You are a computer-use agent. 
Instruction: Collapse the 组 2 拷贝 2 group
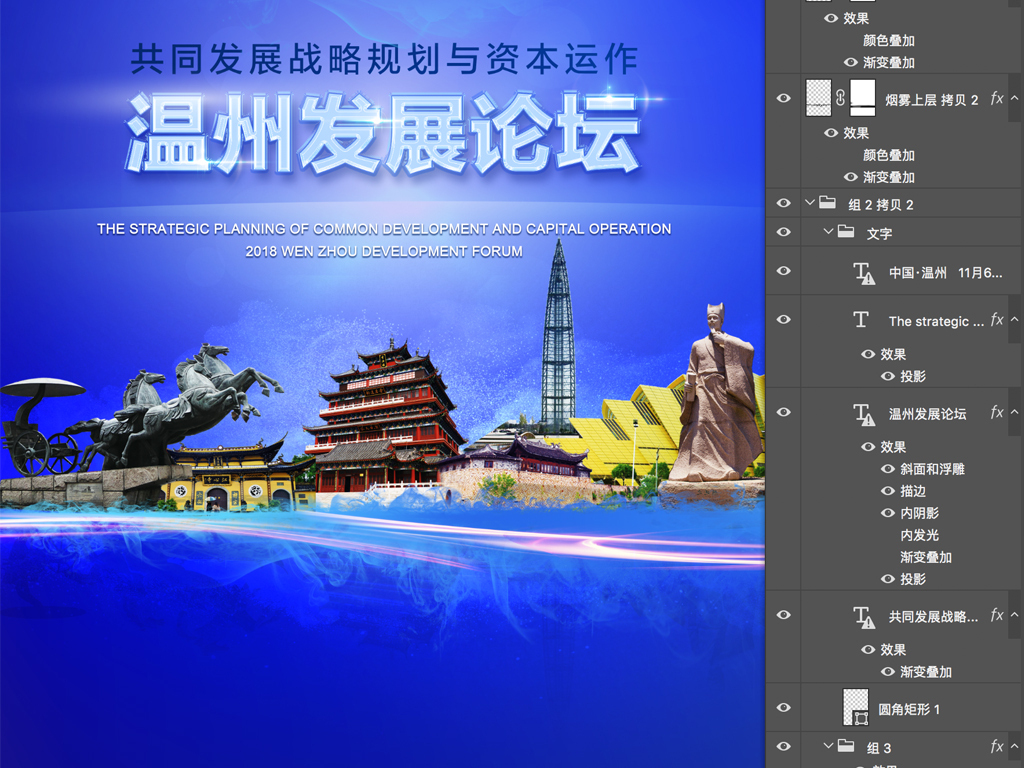click(810, 203)
